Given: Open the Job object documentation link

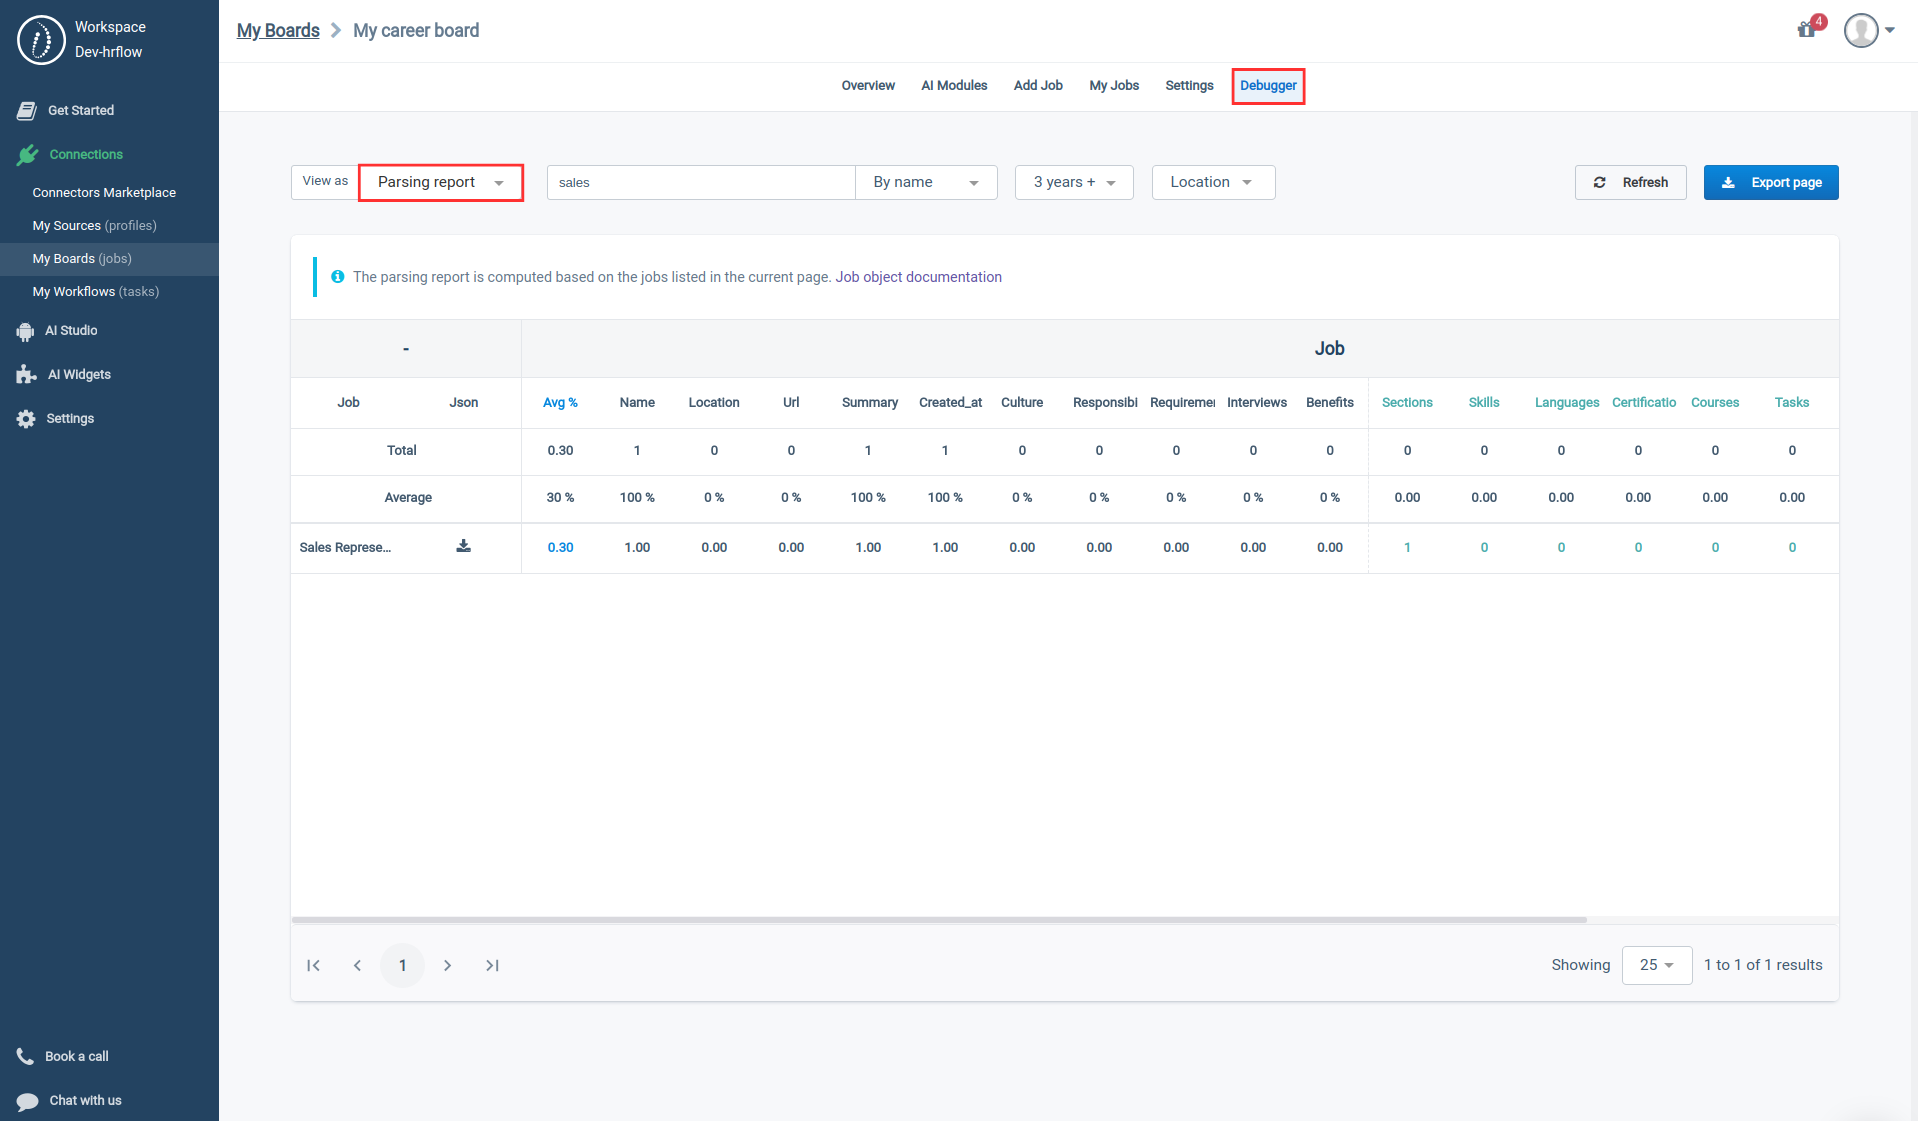Looking at the screenshot, I should [918, 277].
